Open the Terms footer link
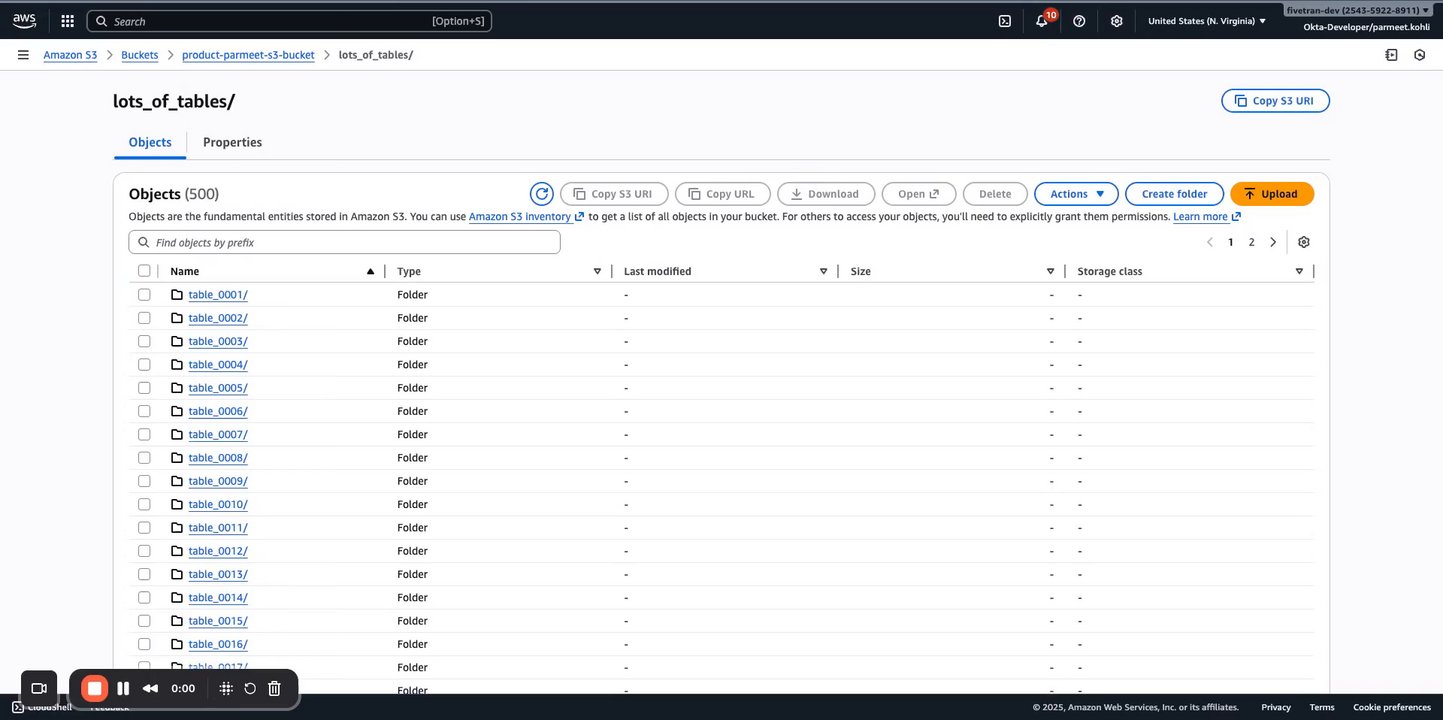Screen dimensions: 1443x720 [x=1322, y=707]
